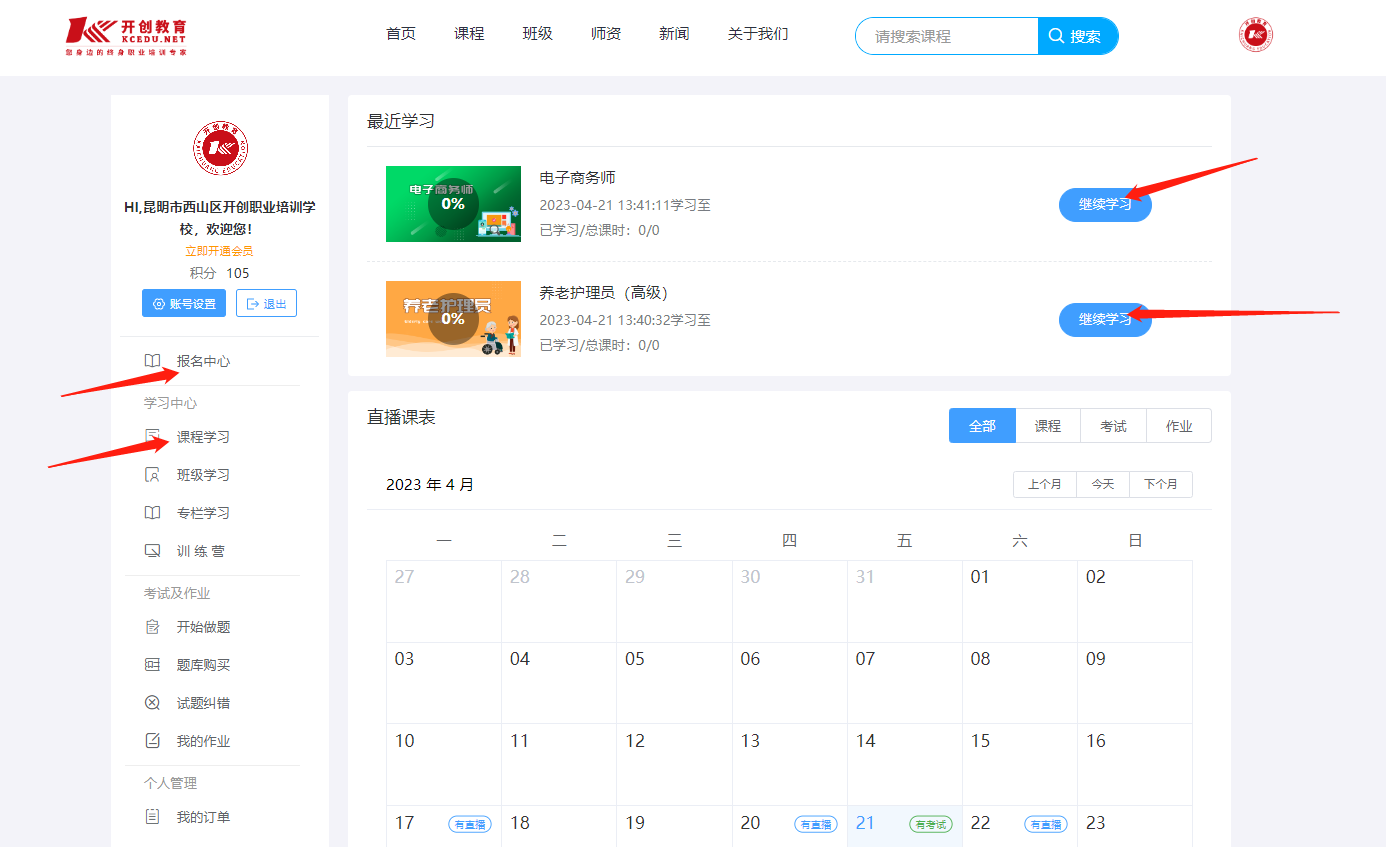
Task: Click the 专栏学习 sidebar icon
Action: click(152, 513)
